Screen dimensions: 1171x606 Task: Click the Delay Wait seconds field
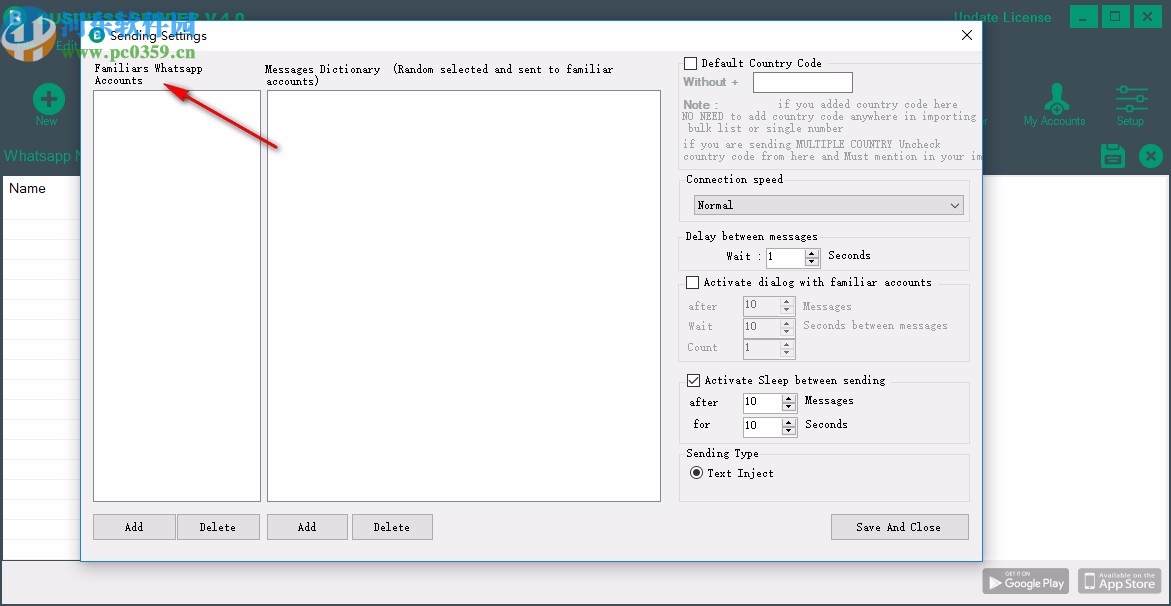pyautogui.click(x=786, y=257)
